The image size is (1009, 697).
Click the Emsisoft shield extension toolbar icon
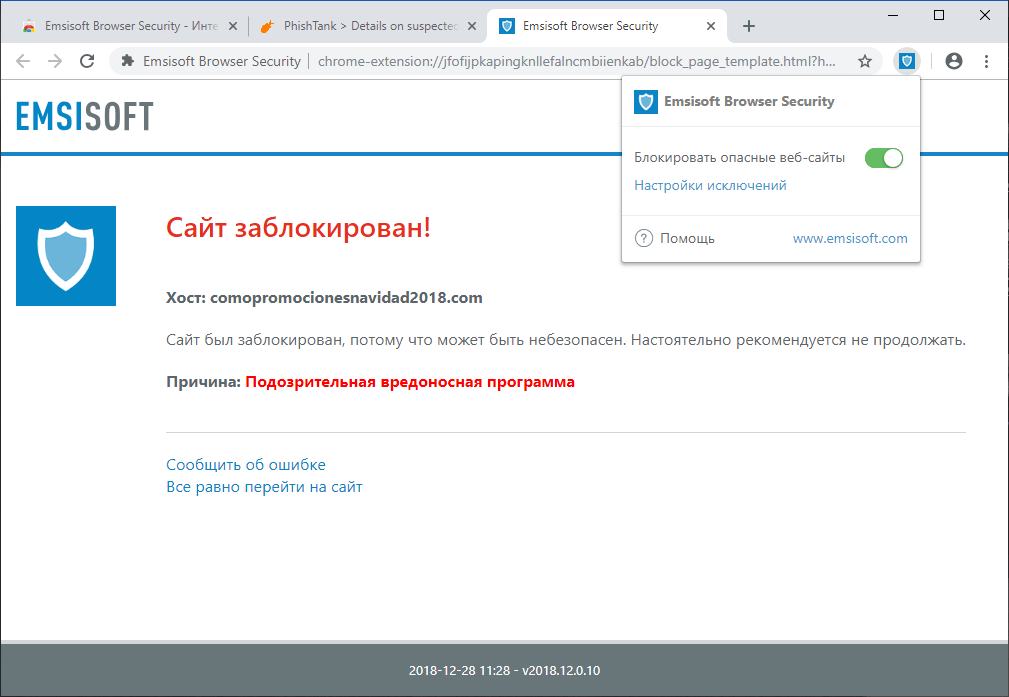(x=907, y=61)
